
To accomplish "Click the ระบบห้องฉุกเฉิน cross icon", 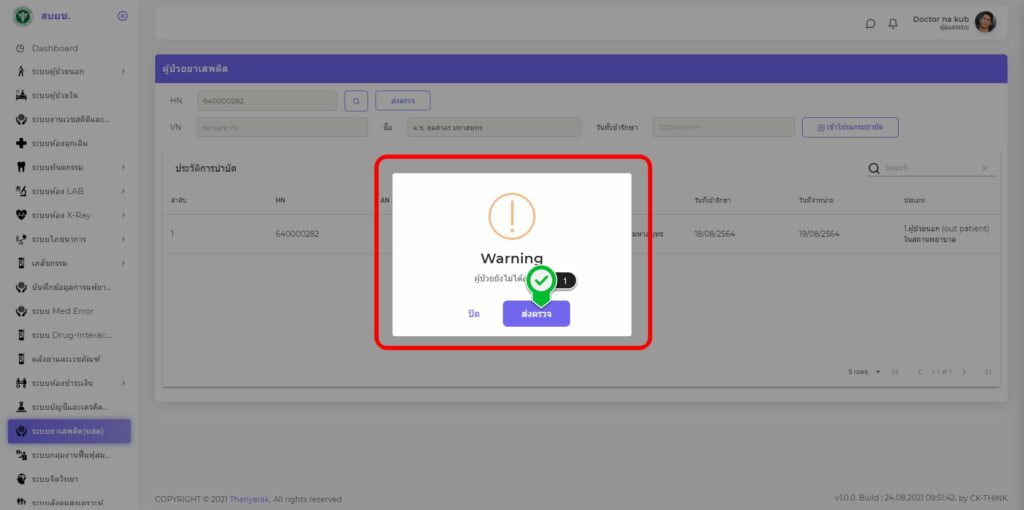I will click(x=21, y=143).
